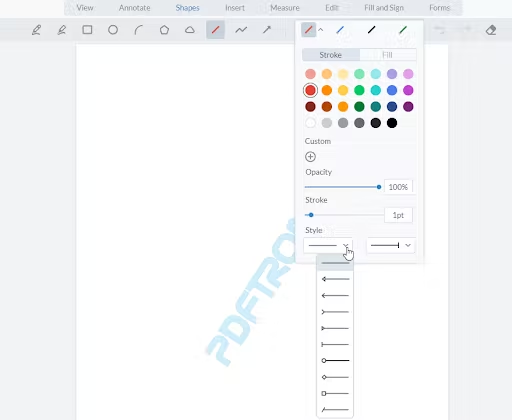Select the Polygon shape tool
The height and width of the screenshot is (420, 512).
tap(164, 30)
